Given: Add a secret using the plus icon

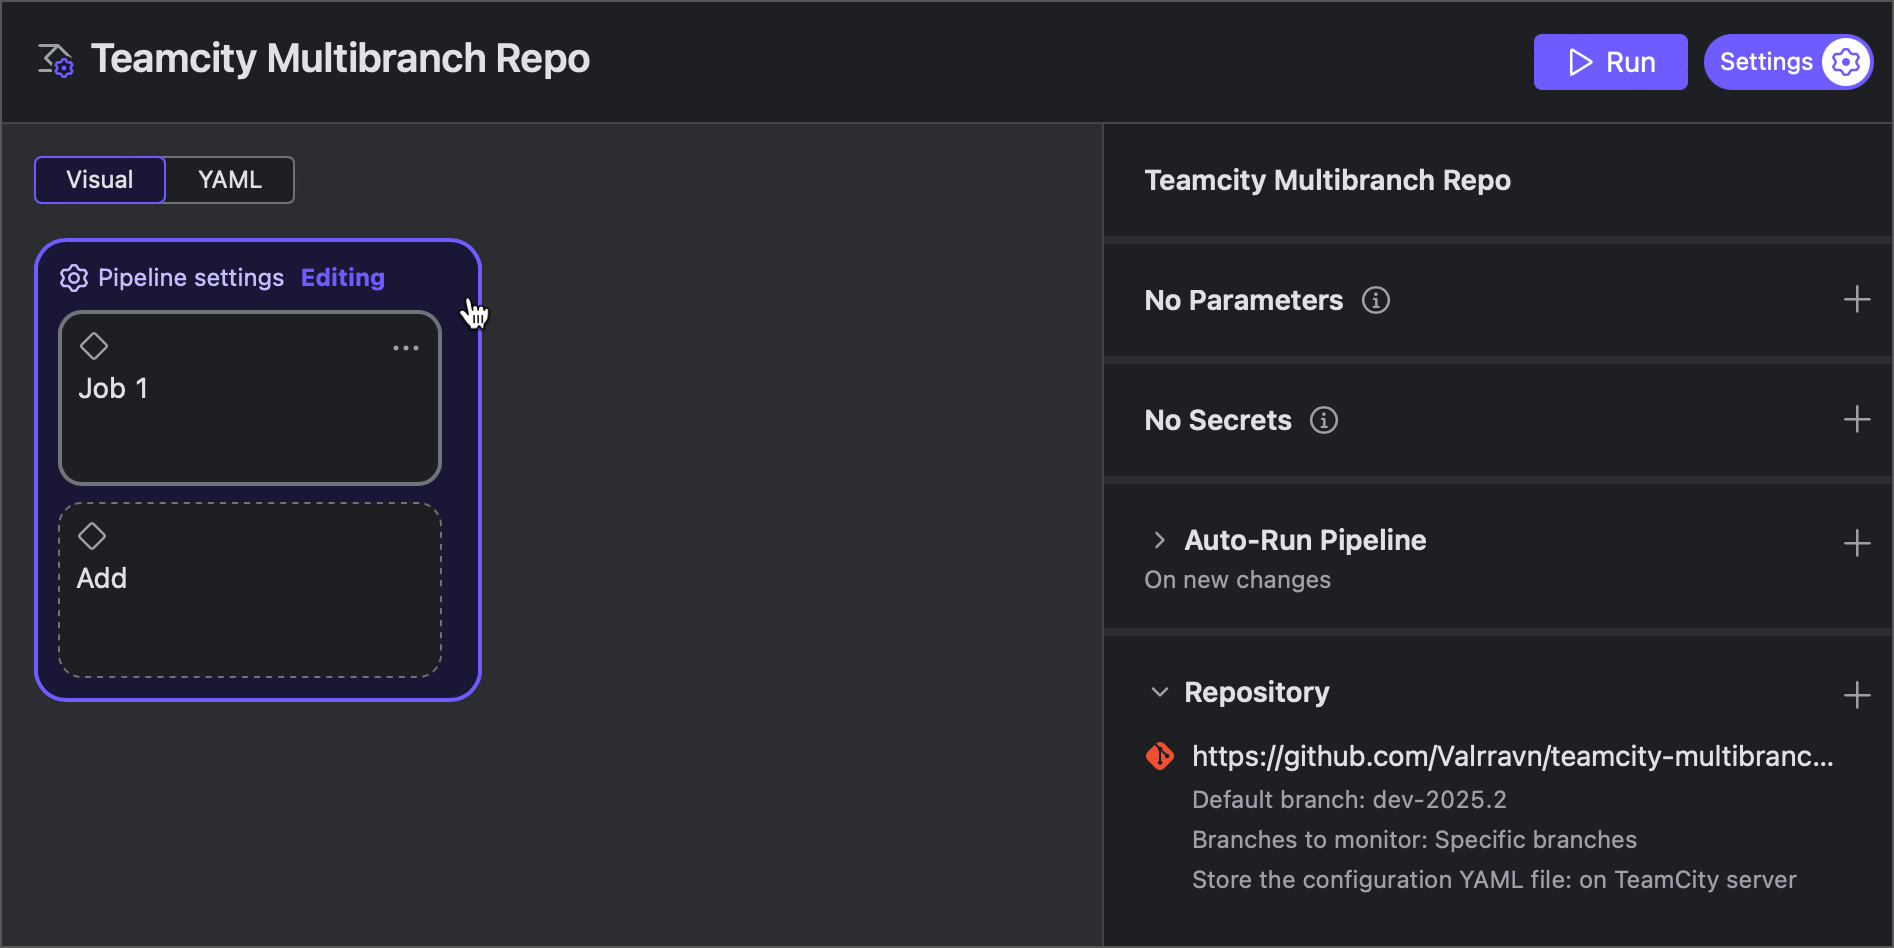Looking at the screenshot, I should coord(1857,419).
